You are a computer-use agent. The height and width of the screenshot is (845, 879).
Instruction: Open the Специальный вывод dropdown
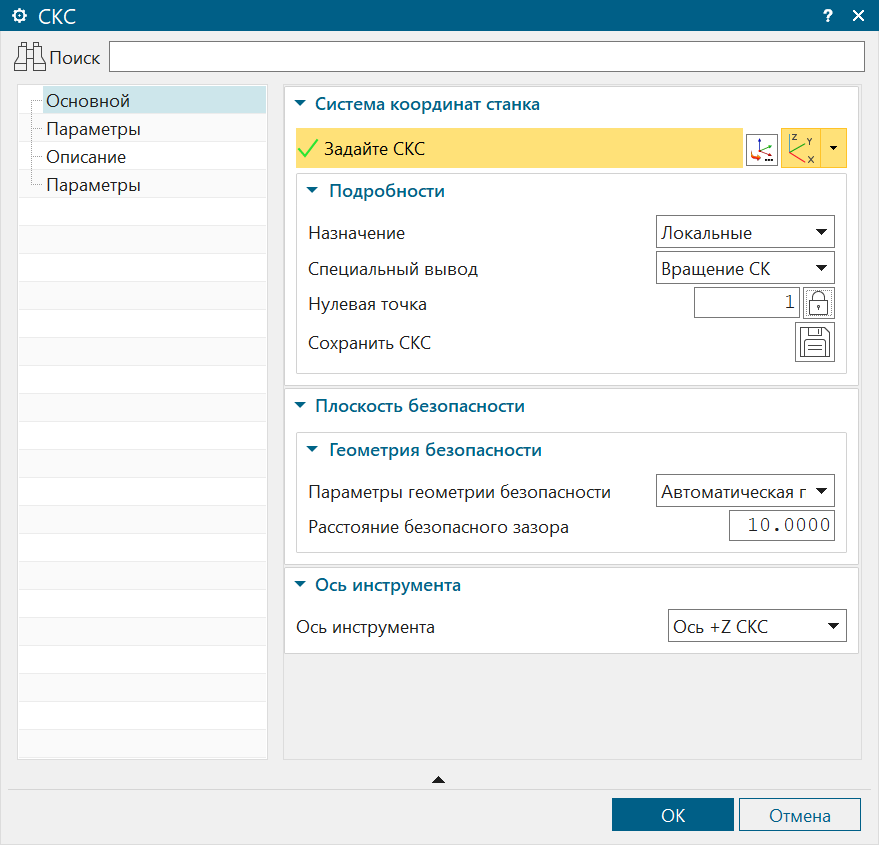click(745, 269)
